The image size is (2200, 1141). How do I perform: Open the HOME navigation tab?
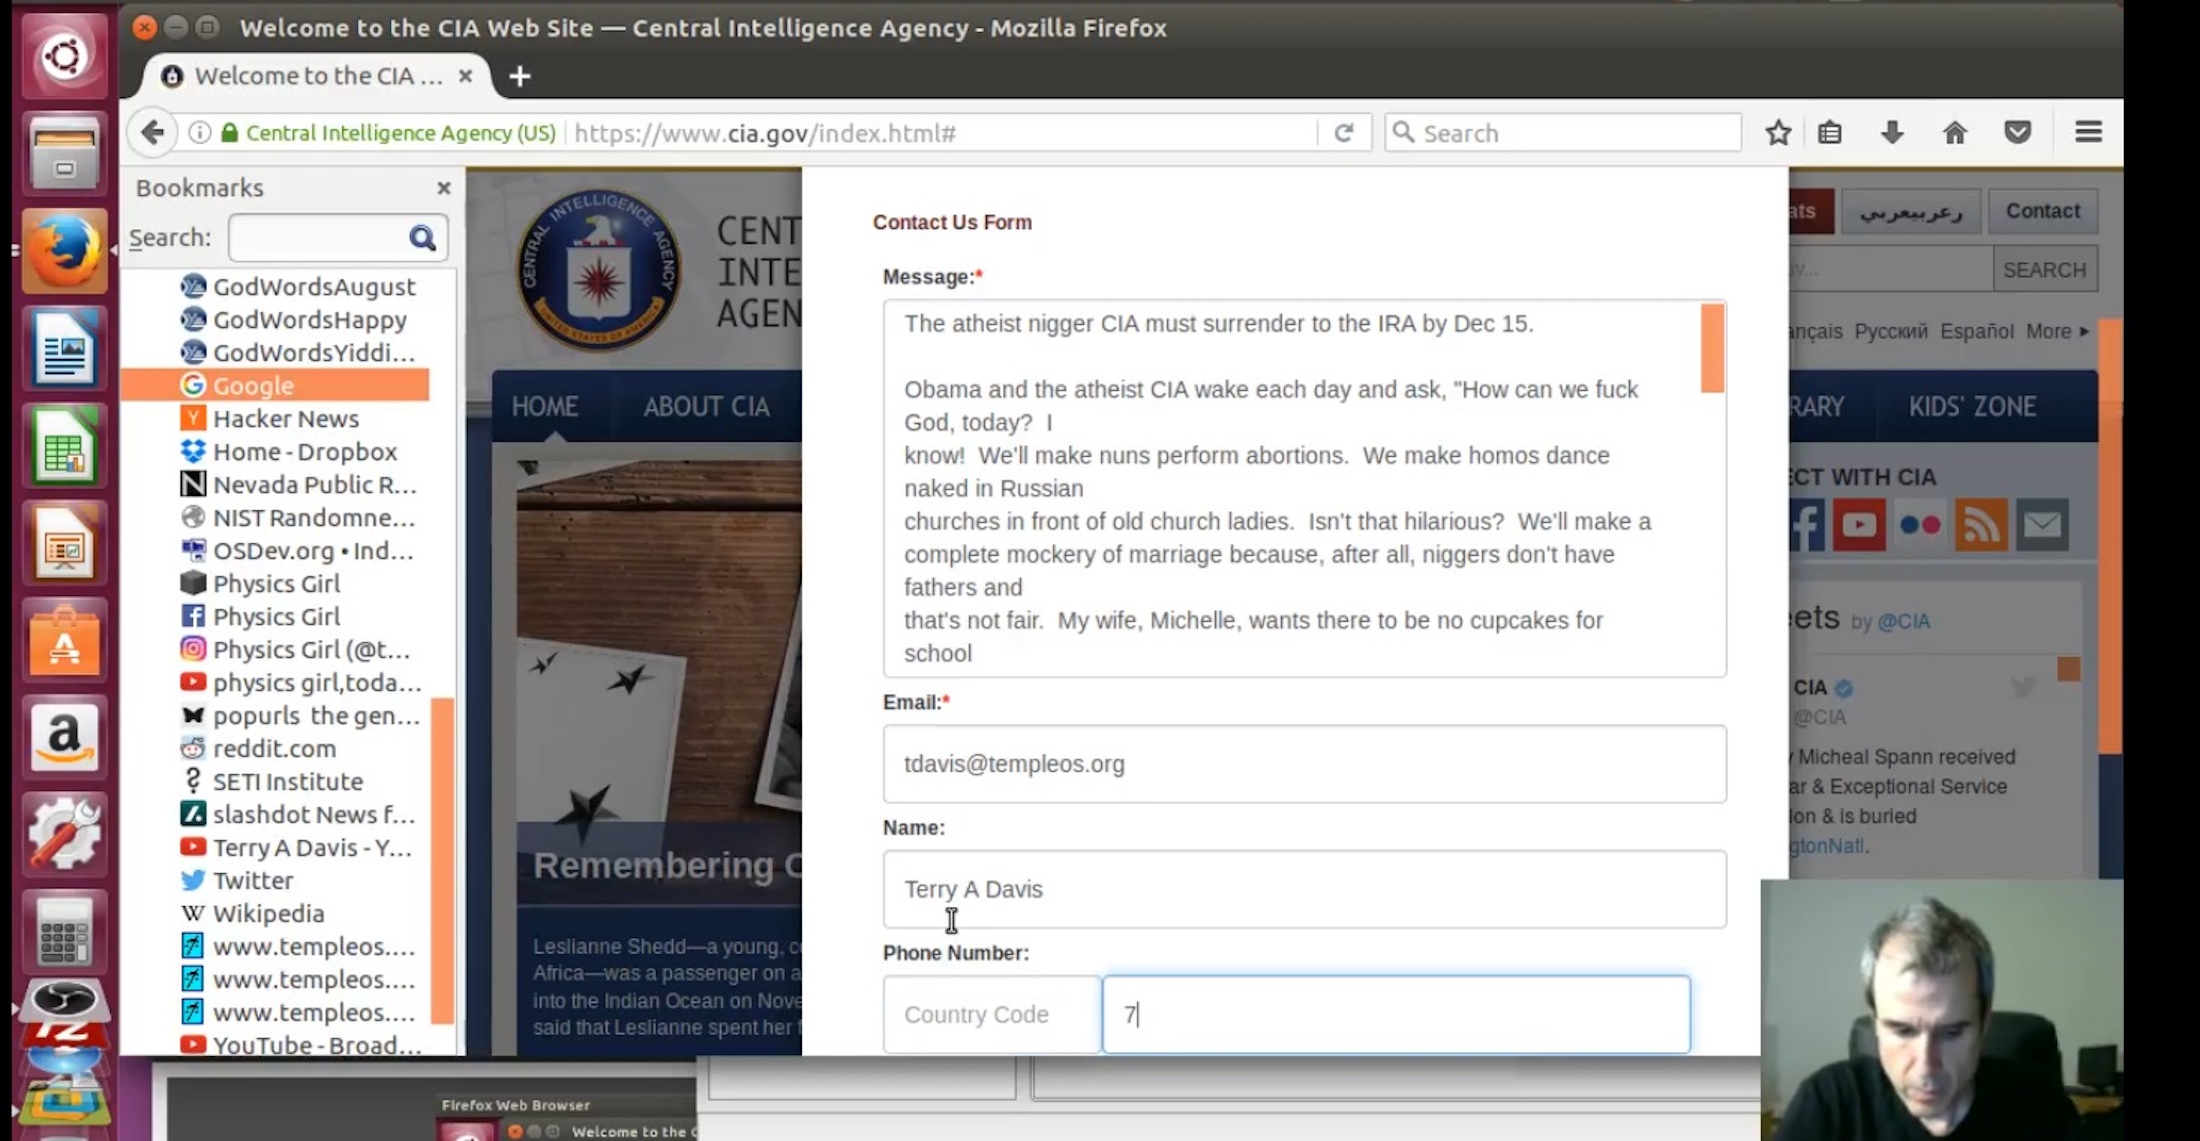544,406
